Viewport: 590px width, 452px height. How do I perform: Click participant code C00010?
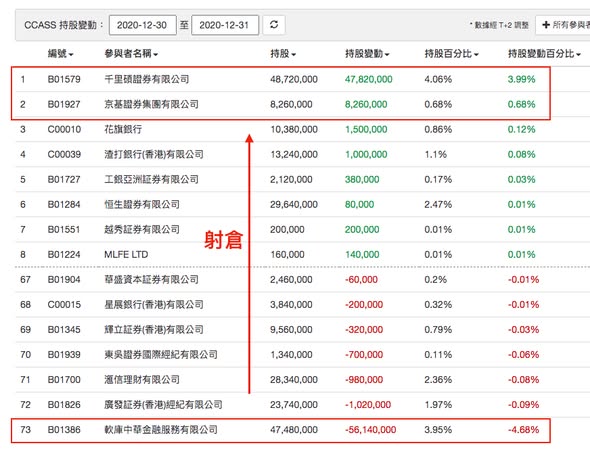coord(64,129)
